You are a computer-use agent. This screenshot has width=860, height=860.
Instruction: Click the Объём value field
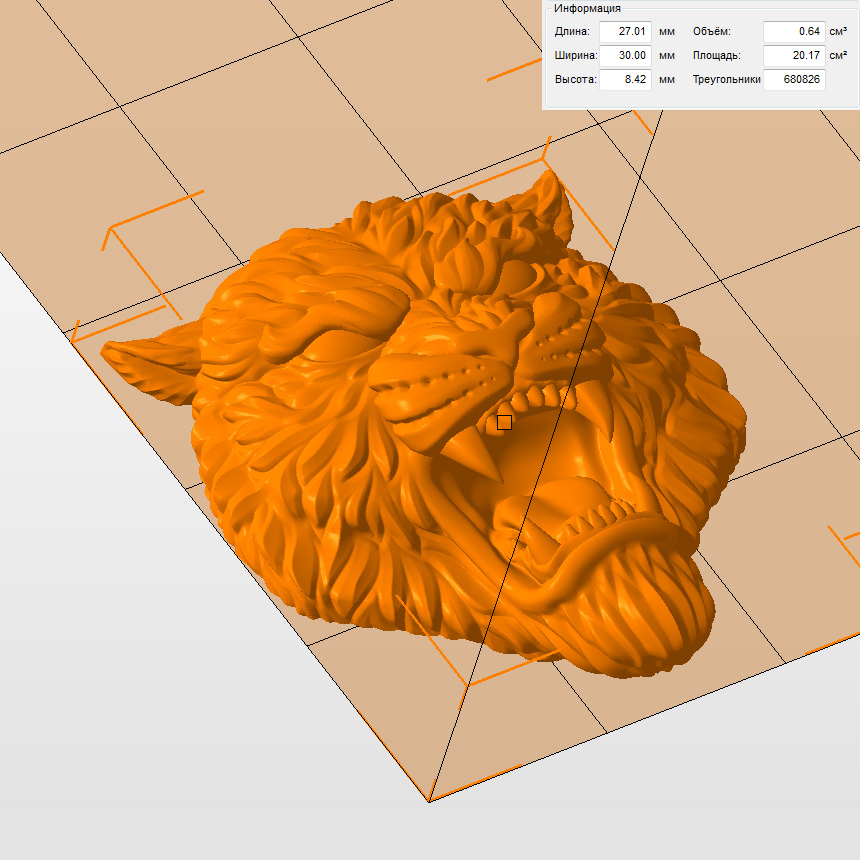point(793,31)
